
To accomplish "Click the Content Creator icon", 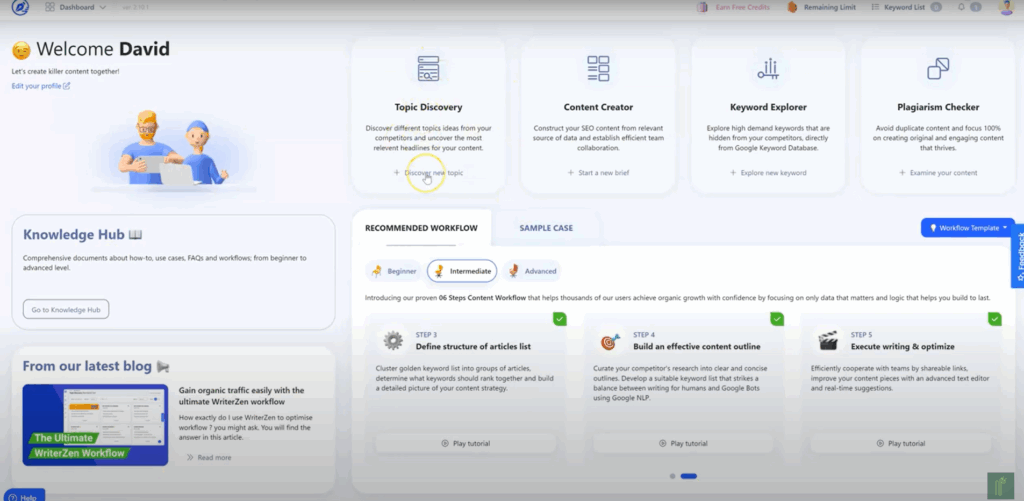I will click(598, 69).
